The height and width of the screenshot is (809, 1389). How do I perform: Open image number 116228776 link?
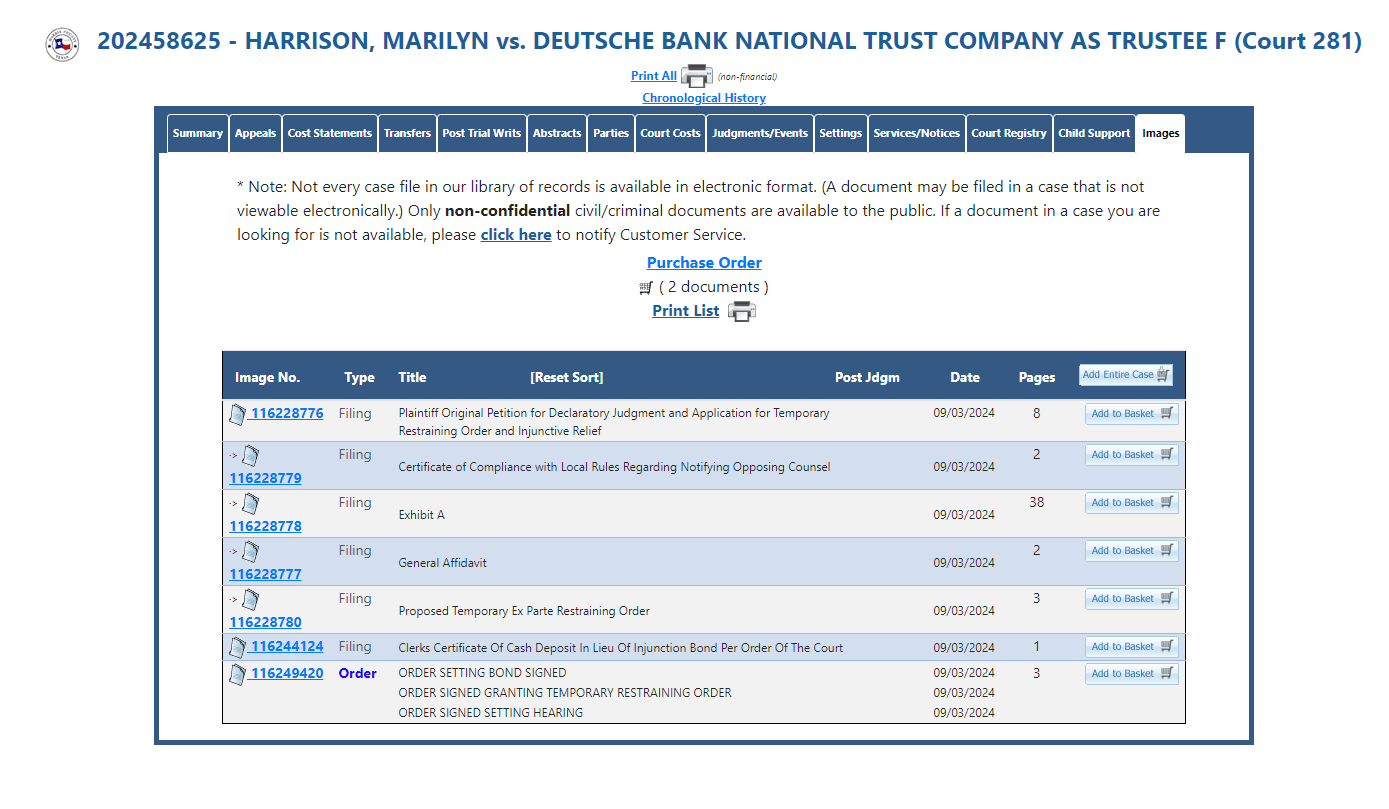(x=287, y=413)
